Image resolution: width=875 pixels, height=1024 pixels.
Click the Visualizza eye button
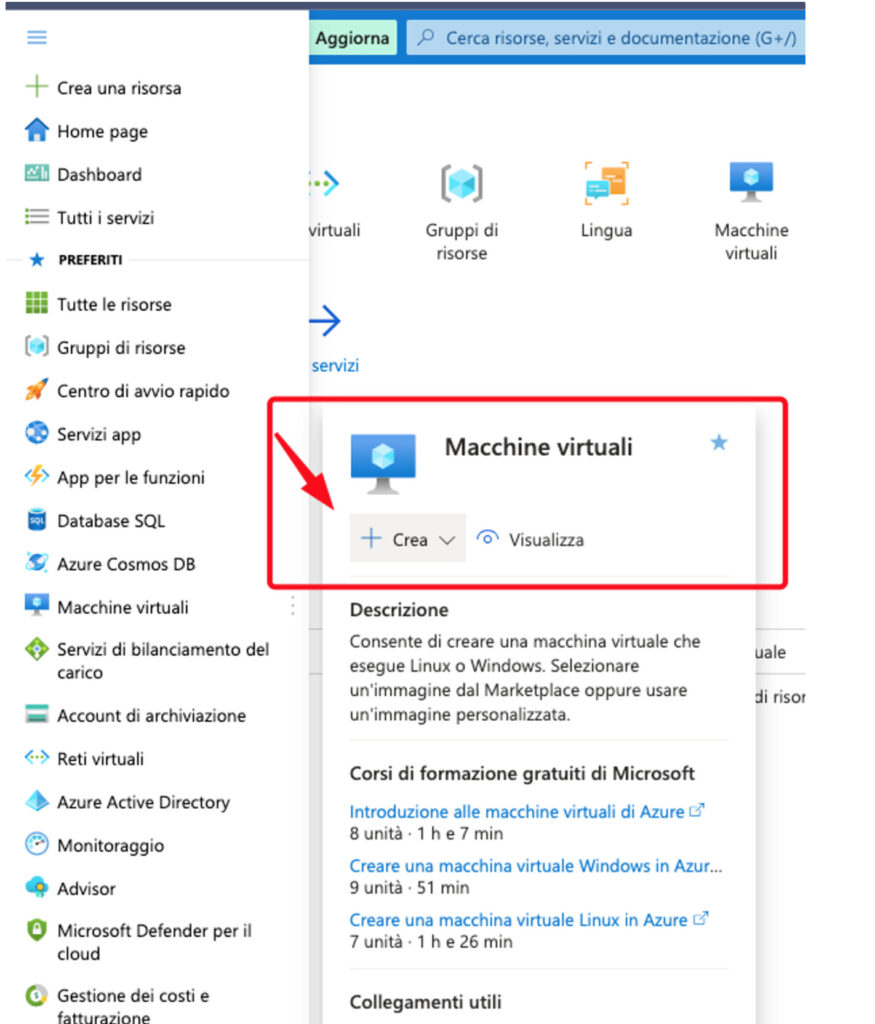(x=530, y=539)
